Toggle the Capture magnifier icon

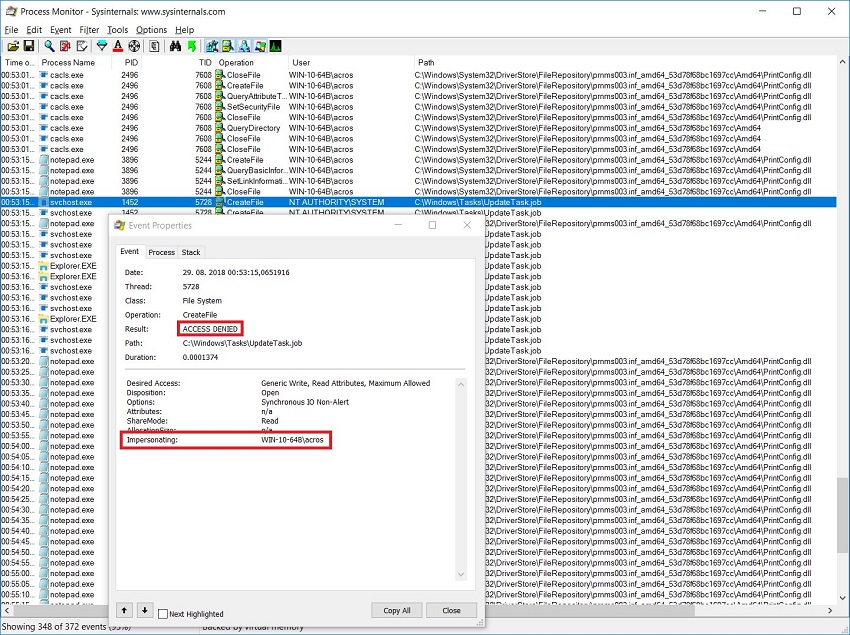pyautogui.click(x=49, y=46)
